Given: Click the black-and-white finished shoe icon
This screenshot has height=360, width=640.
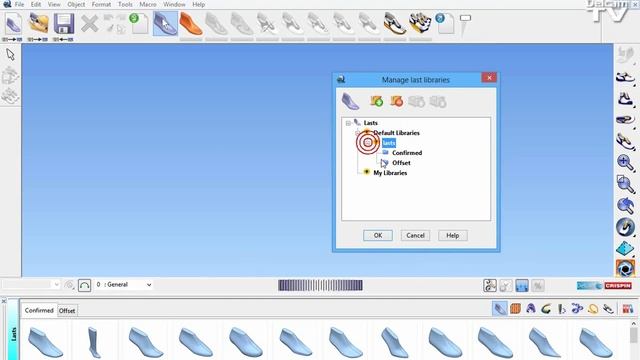Looking at the screenshot, I should (x=395, y=24).
